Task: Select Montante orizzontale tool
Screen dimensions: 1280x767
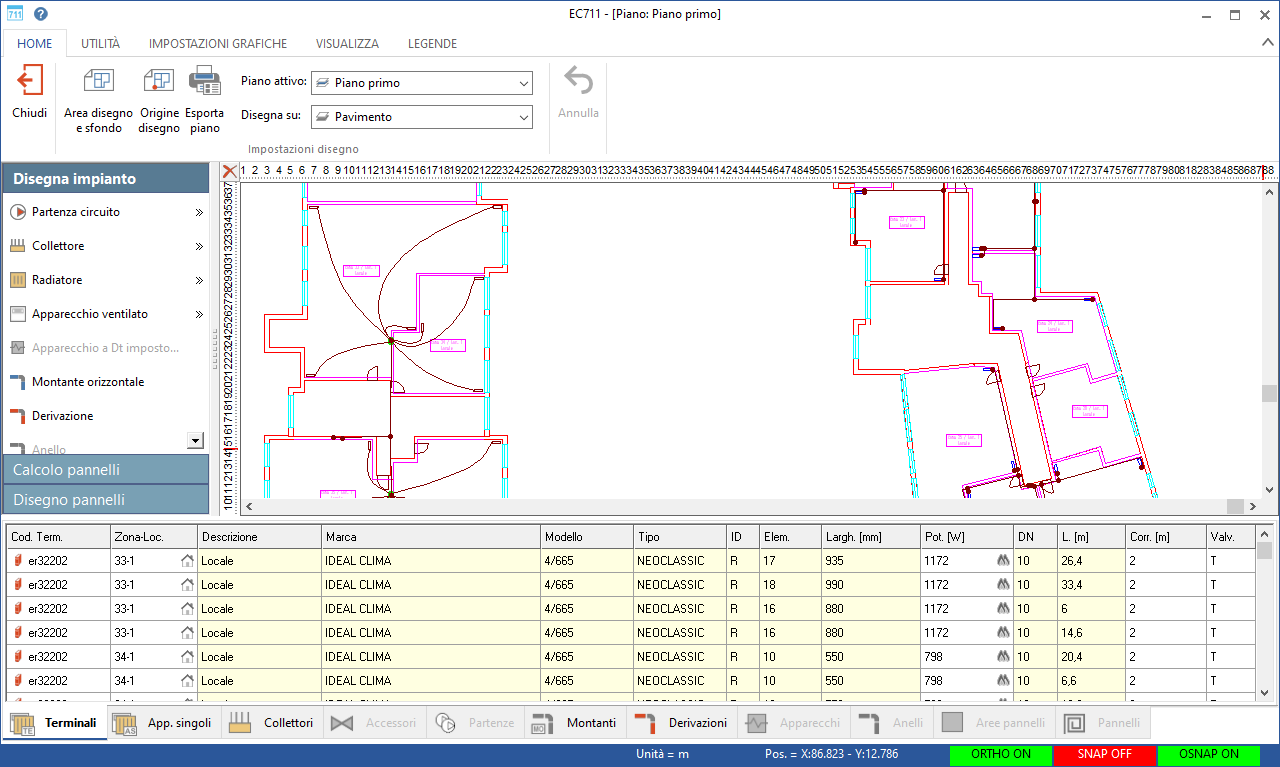Action: [88, 382]
